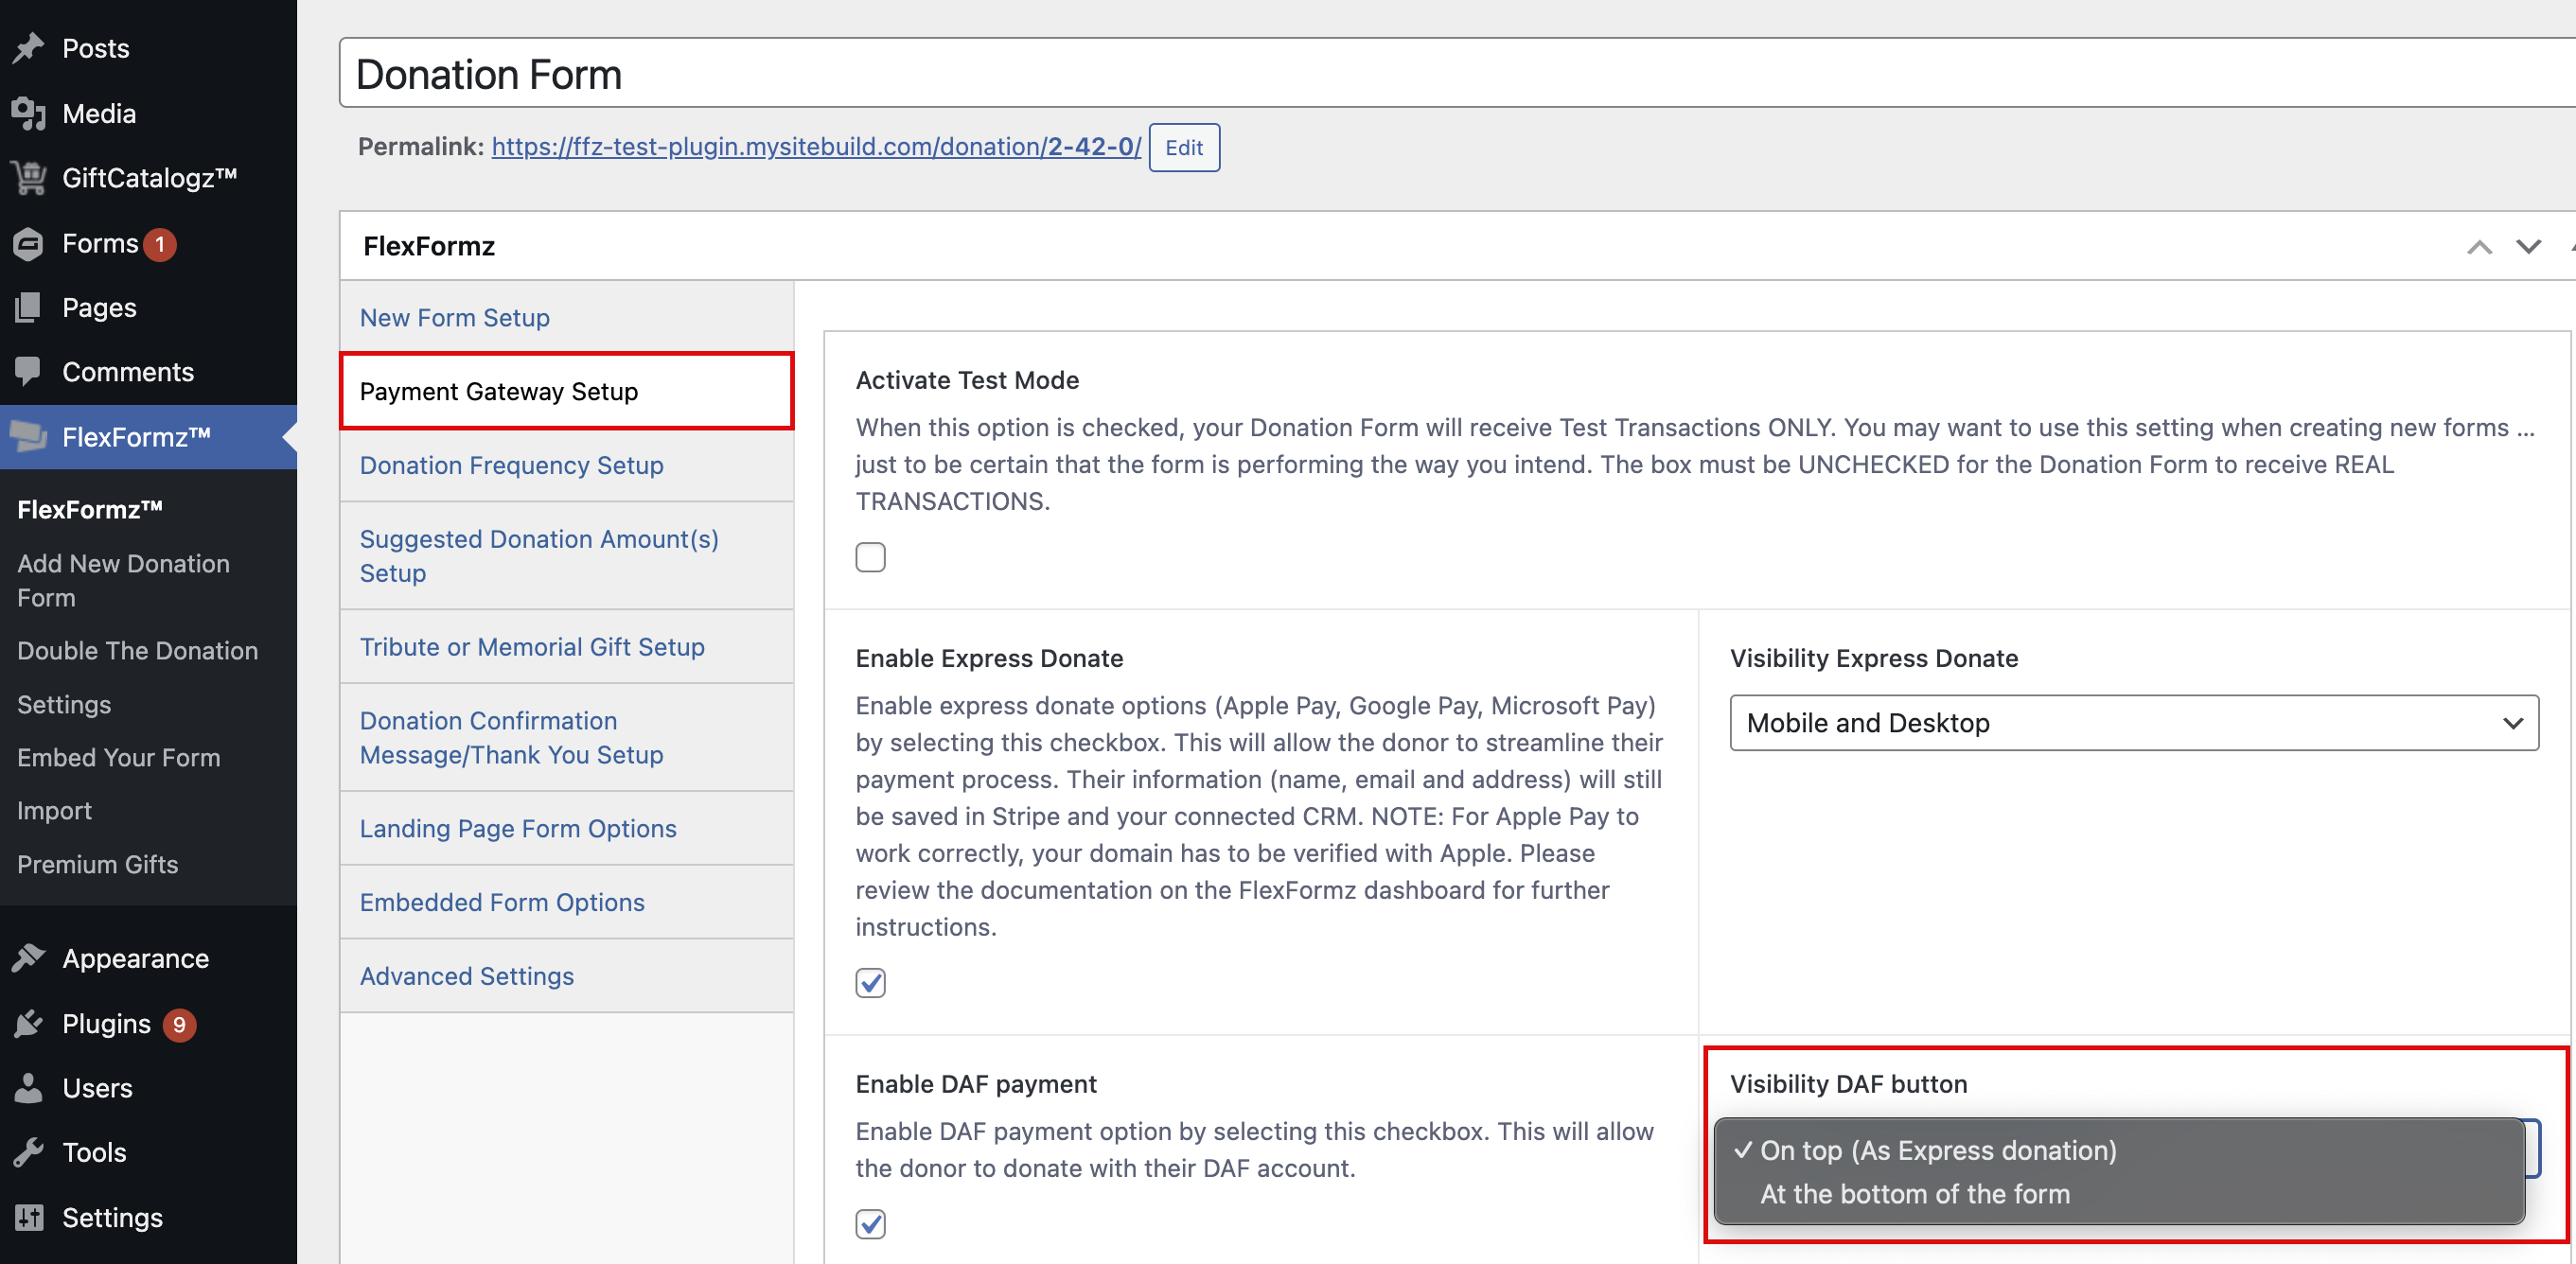Open Comments via speech bubble icon
The height and width of the screenshot is (1264, 2576).
coord(29,371)
